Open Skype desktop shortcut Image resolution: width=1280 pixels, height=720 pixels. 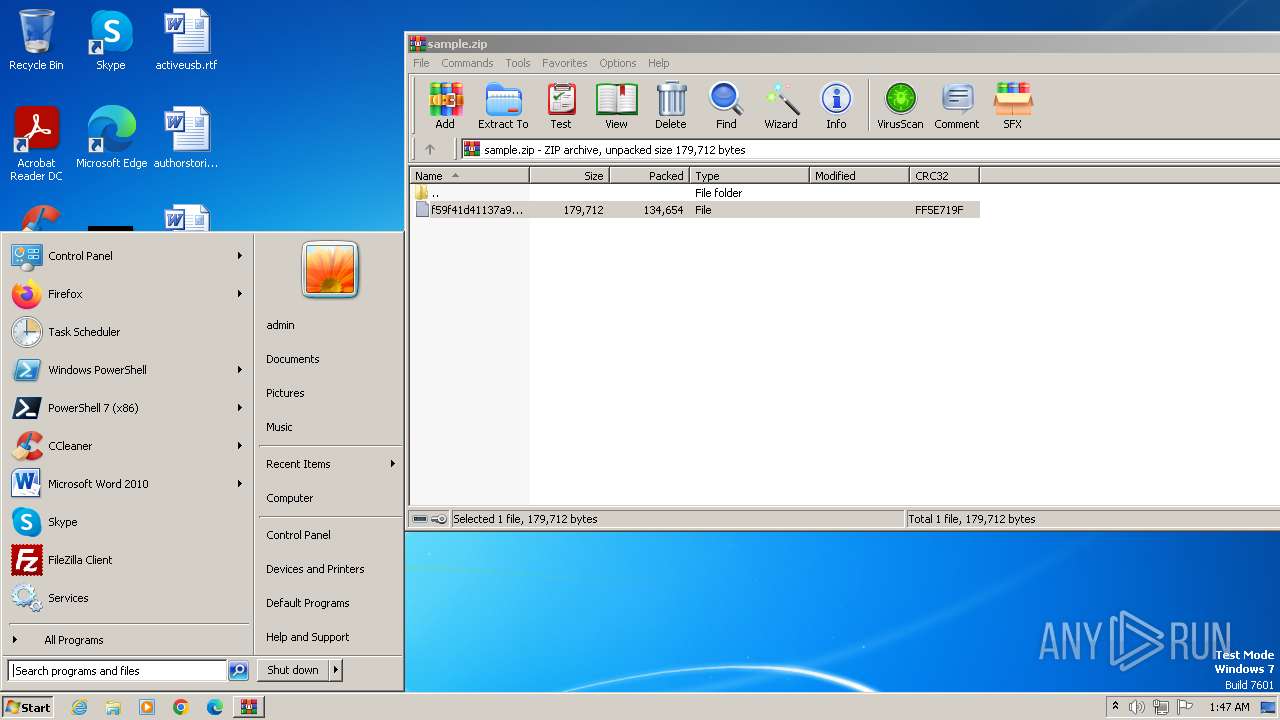[111, 40]
